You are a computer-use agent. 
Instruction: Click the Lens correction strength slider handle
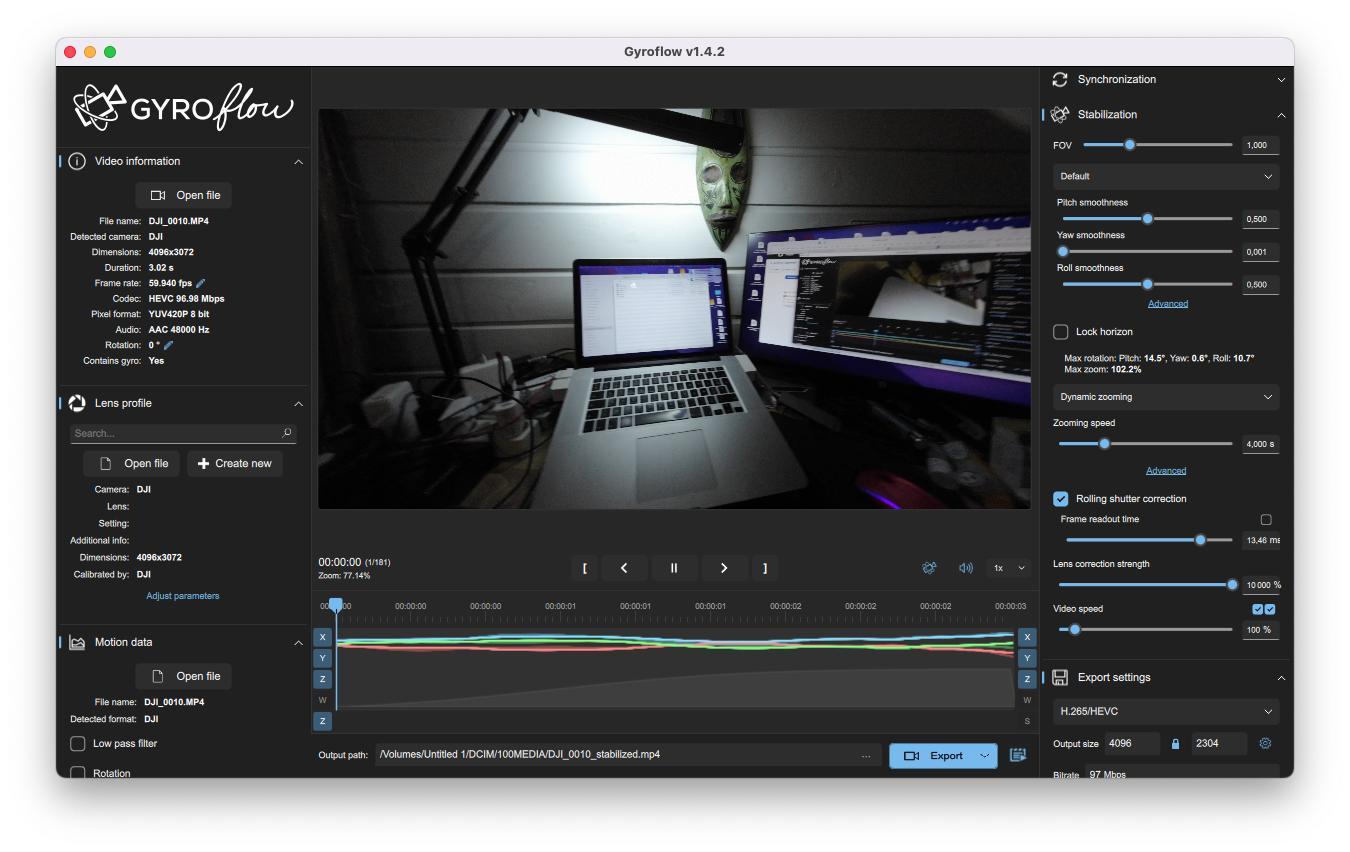[x=1232, y=584]
